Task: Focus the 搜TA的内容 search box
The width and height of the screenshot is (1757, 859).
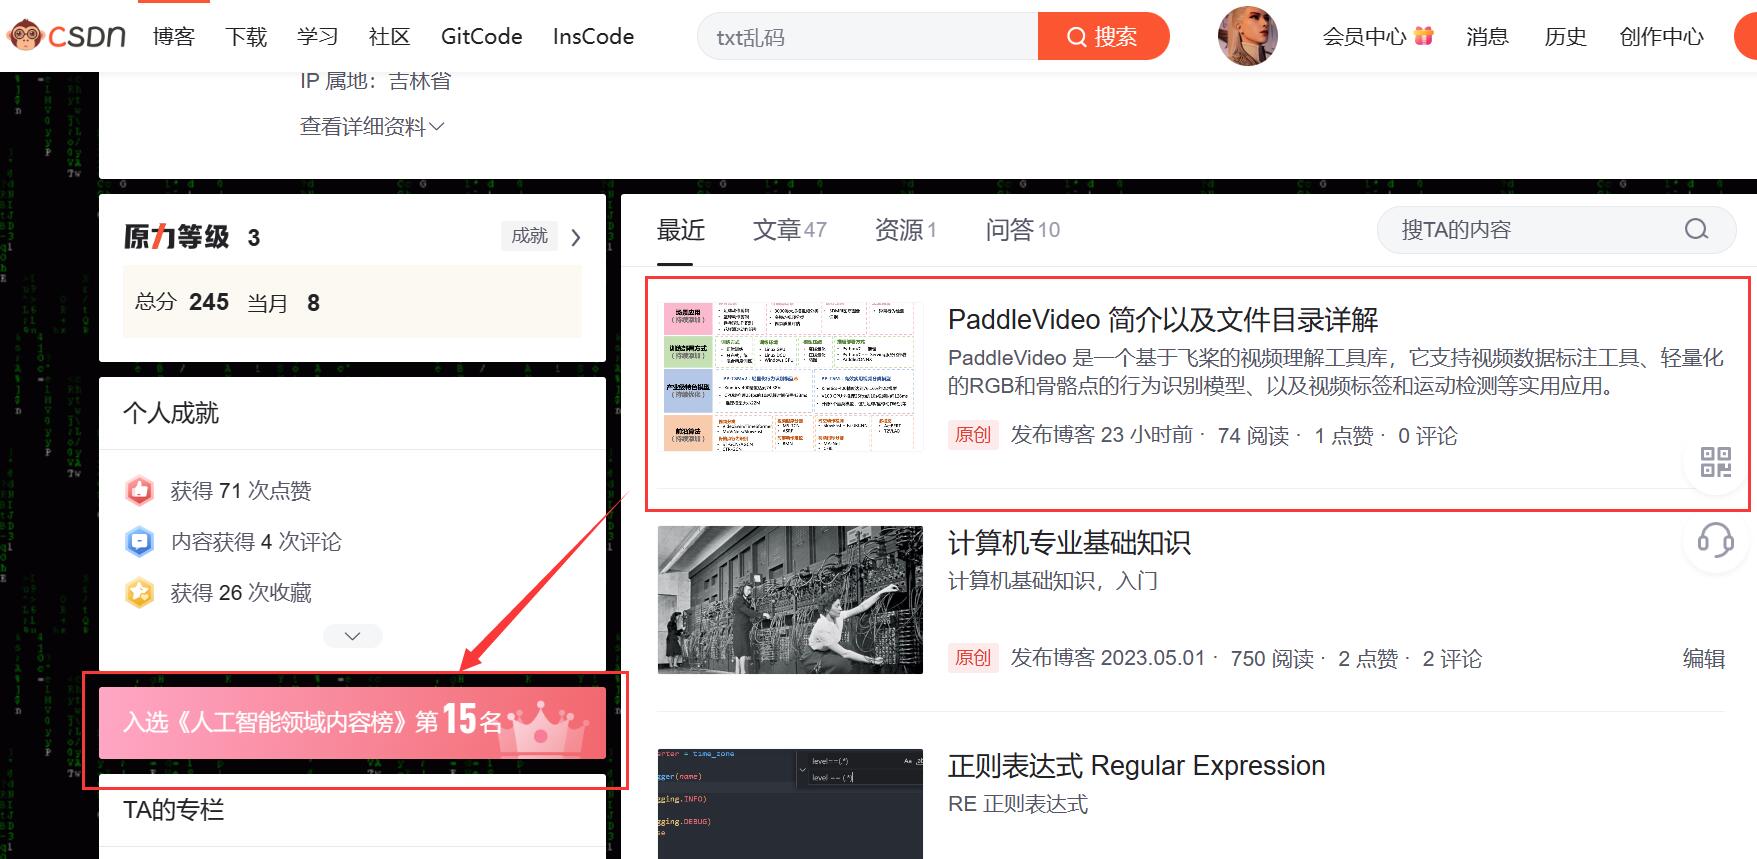Action: (x=1556, y=230)
